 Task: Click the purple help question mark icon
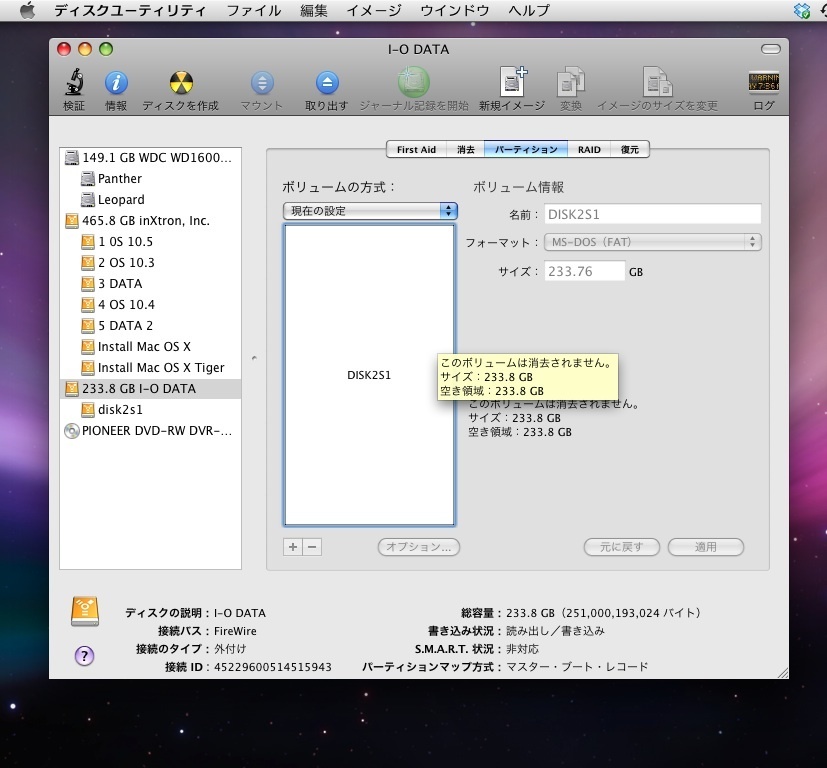click(x=85, y=656)
